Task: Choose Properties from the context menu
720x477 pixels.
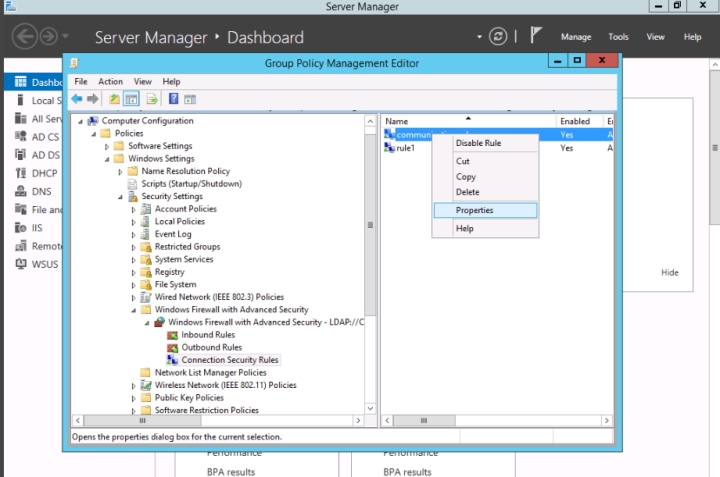Action: click(474, 210)
